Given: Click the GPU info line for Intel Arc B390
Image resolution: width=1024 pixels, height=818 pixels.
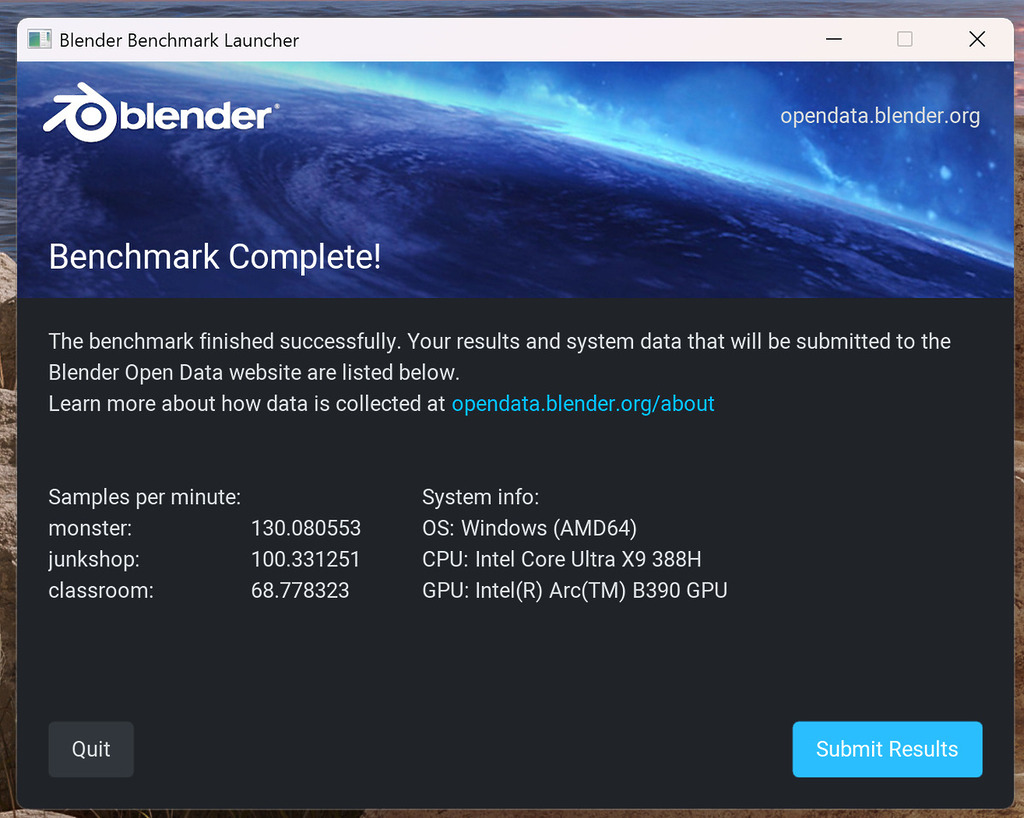Looking at the screenshot, I should click(574, 590).
